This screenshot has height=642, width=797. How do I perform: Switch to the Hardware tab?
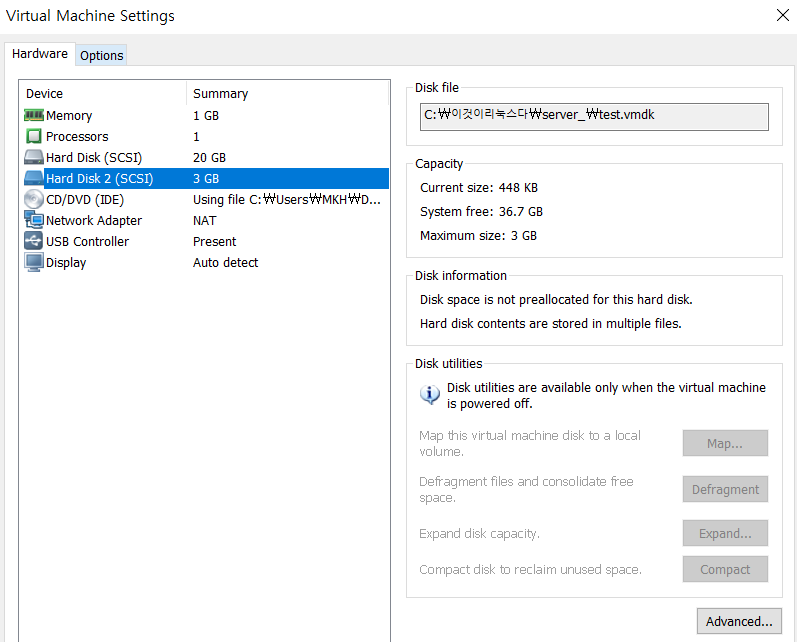[x=40, y=54]
